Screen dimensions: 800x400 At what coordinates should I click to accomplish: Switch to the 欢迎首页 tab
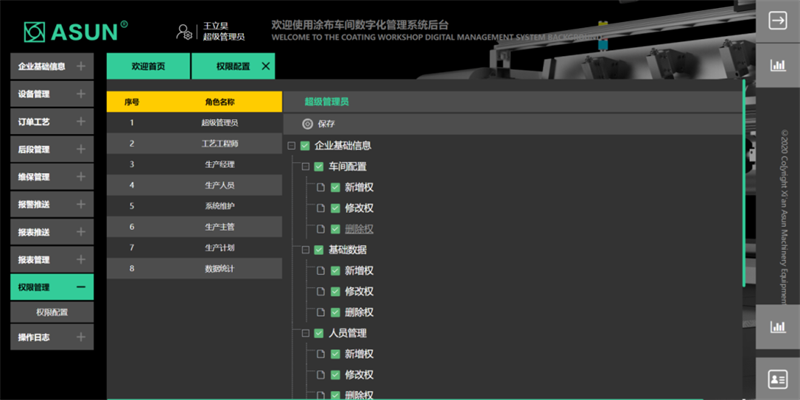click(148, 66)
